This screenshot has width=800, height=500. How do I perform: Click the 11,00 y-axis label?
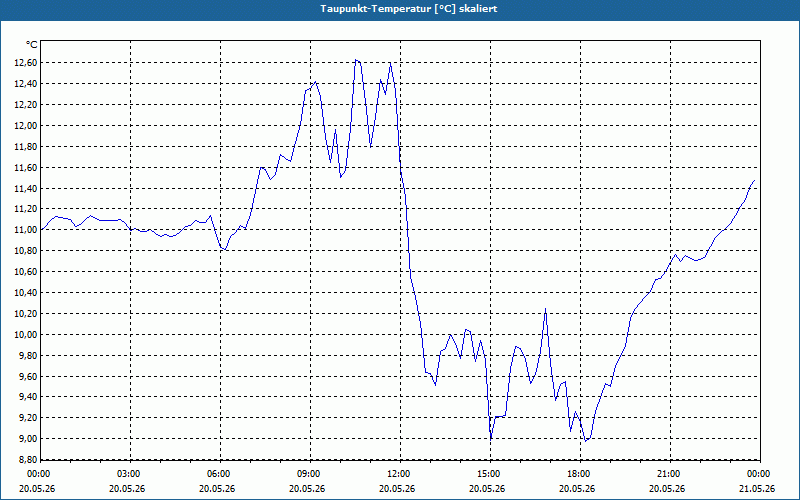[x=27, y=230]
